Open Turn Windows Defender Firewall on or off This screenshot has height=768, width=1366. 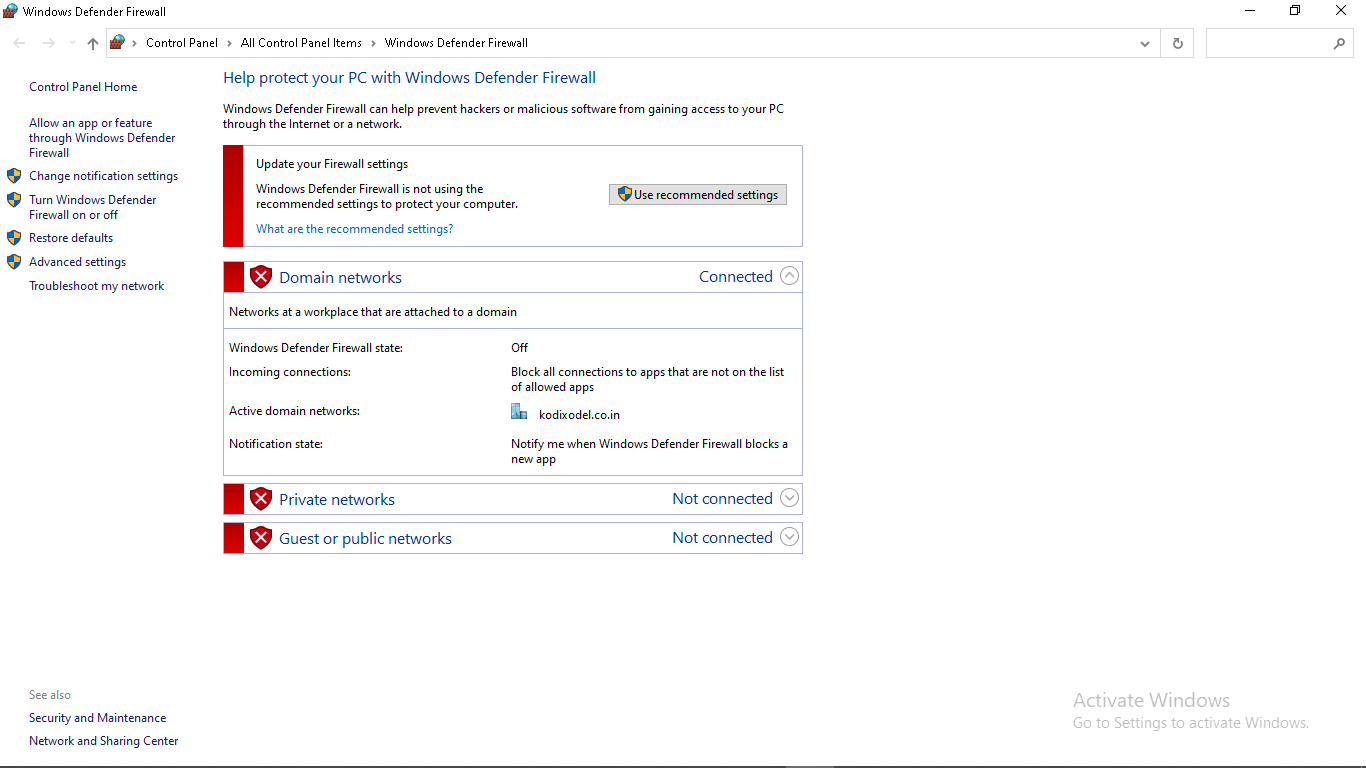tap(93, 207)
